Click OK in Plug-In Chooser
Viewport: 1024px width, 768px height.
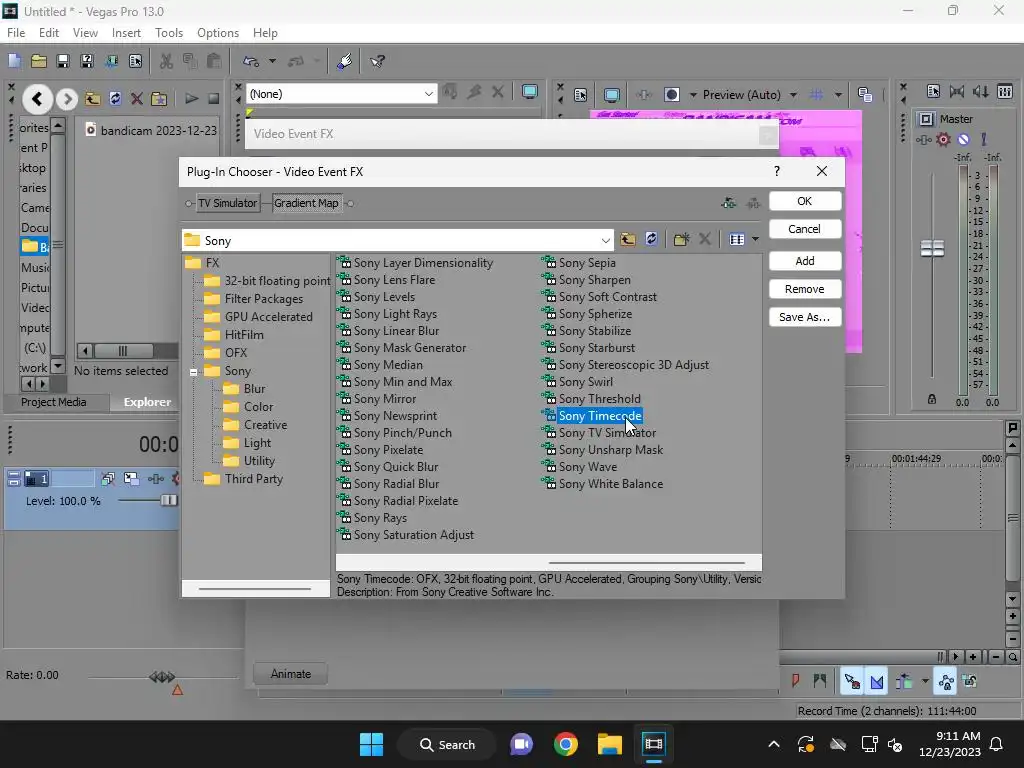805,201
